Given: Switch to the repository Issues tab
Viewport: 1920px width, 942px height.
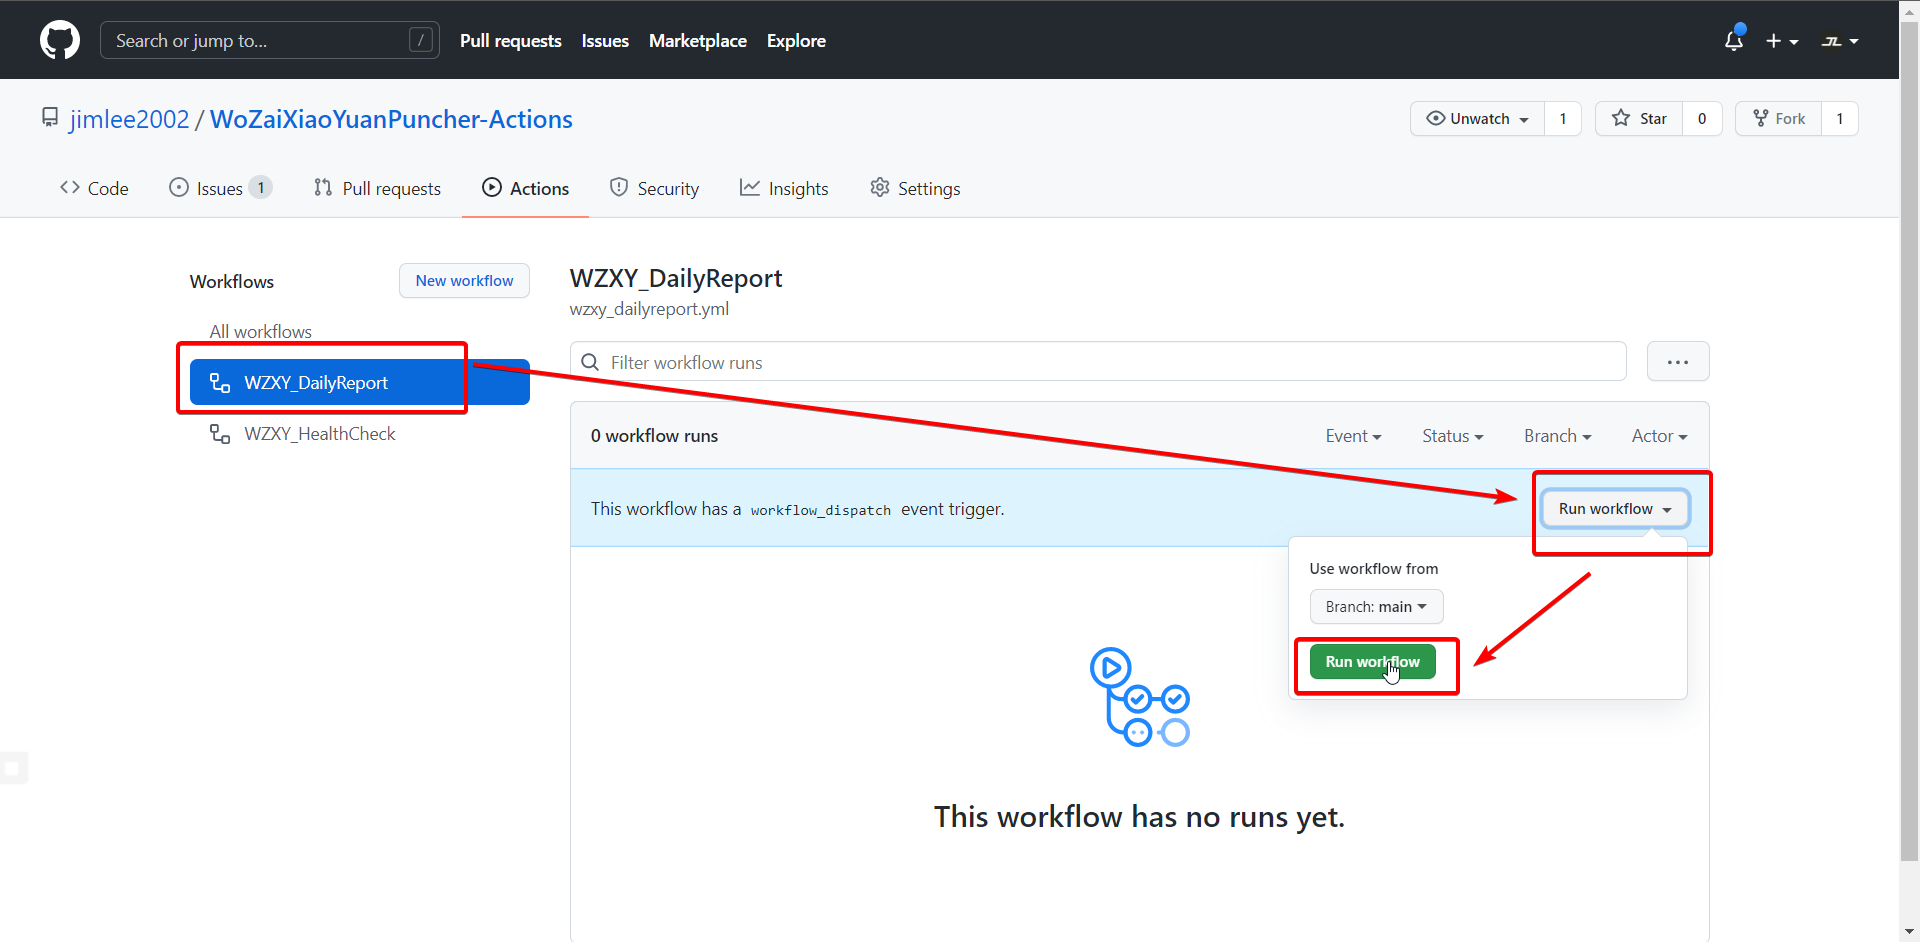Looking at the screenshot, I should 220,188.
